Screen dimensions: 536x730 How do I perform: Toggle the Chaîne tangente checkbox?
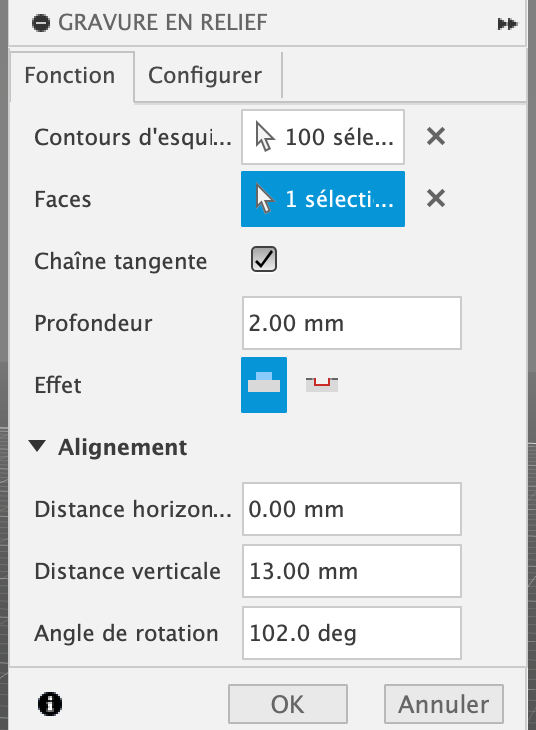264,259
